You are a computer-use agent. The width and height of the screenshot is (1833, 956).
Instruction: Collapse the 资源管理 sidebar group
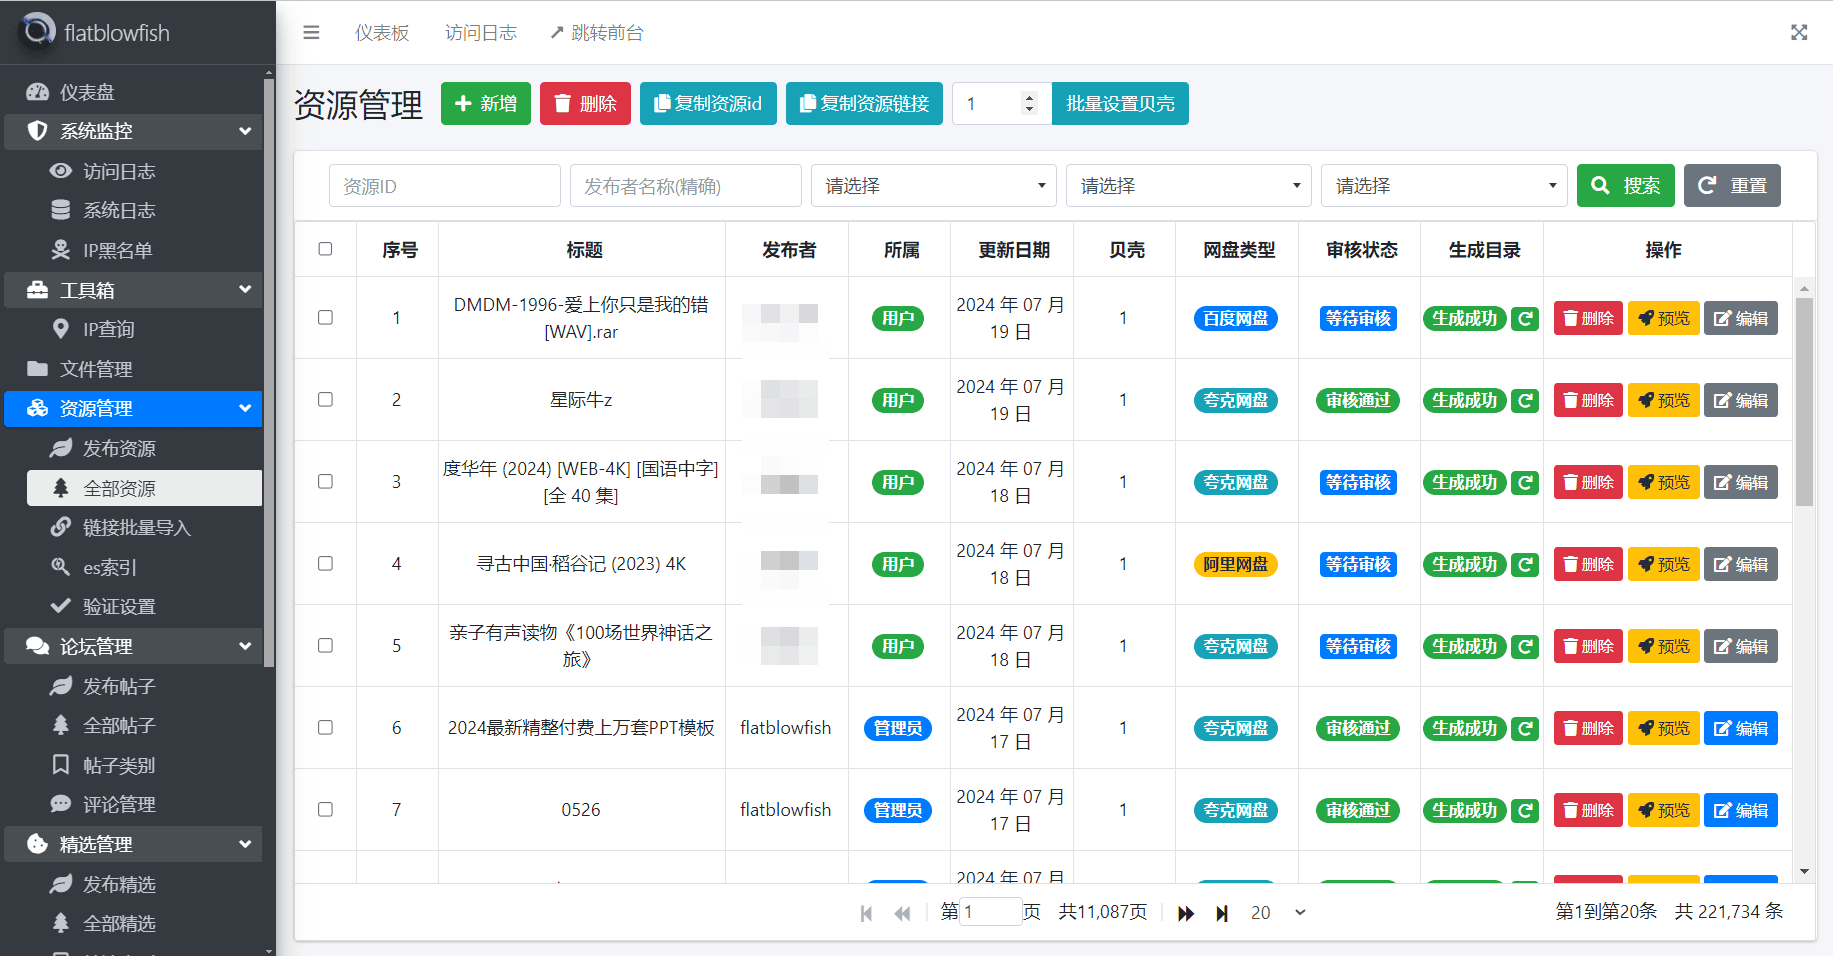pos(134,408)
